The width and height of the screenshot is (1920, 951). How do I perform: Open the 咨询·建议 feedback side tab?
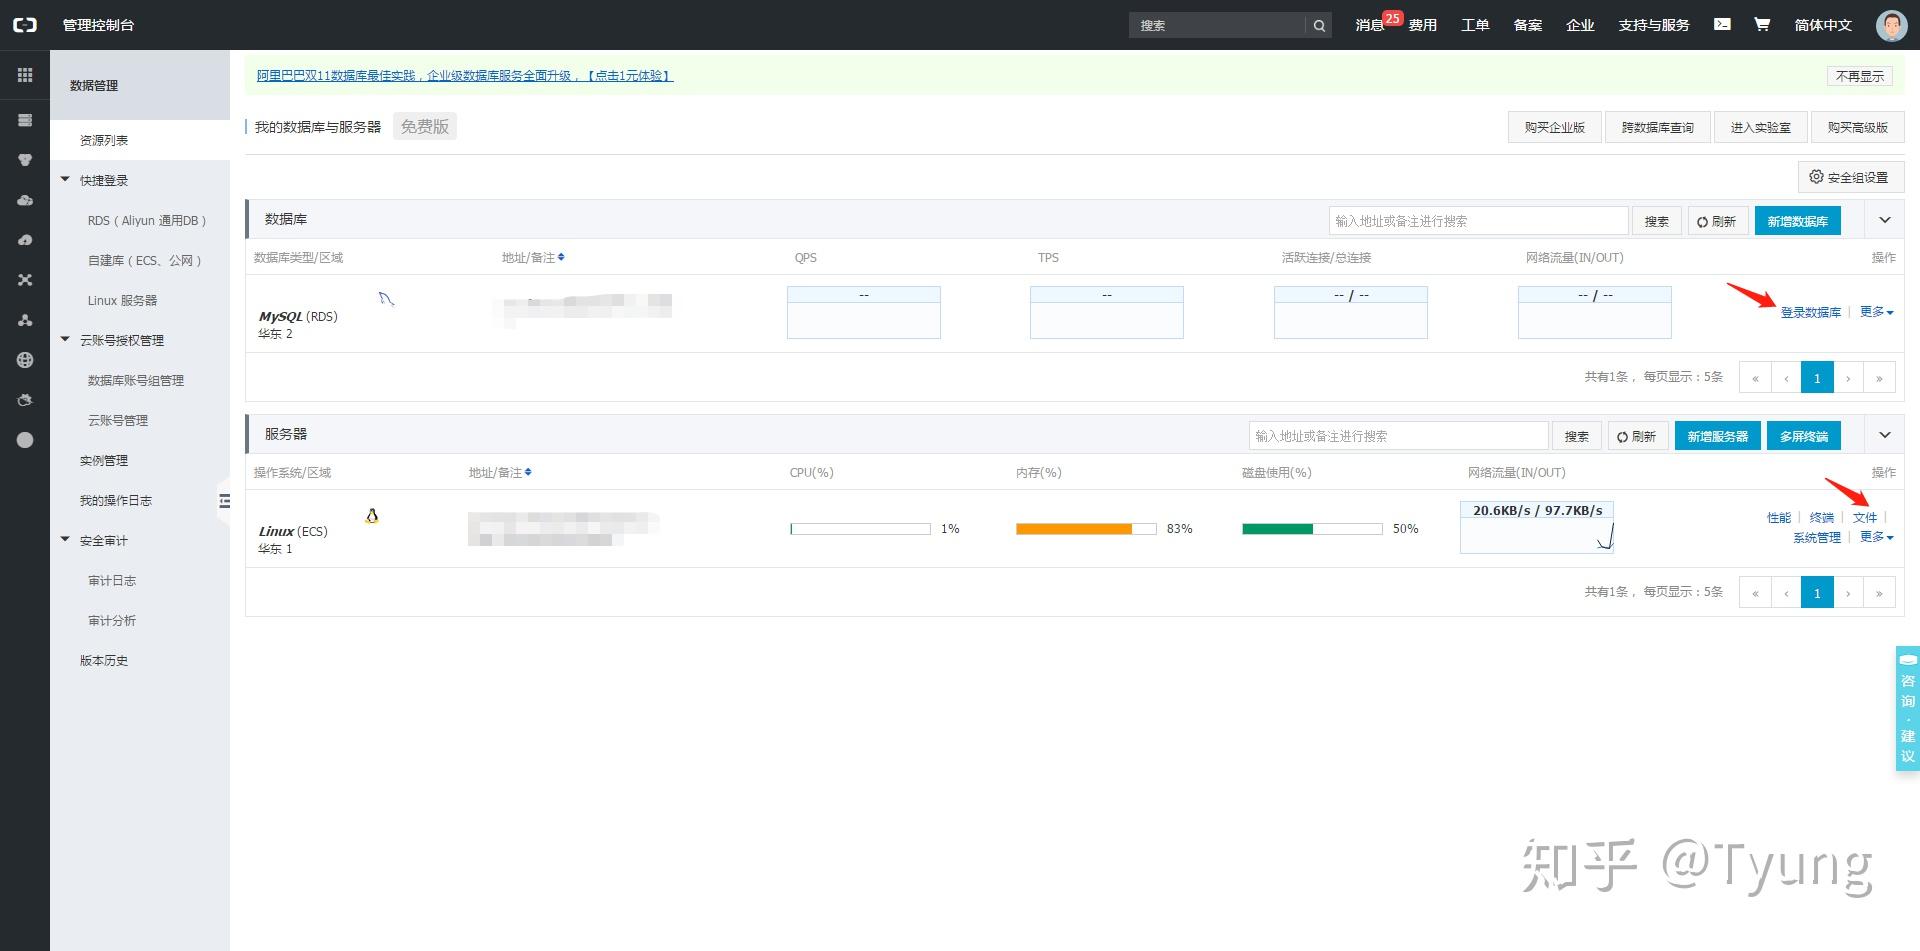[1907, 708]
